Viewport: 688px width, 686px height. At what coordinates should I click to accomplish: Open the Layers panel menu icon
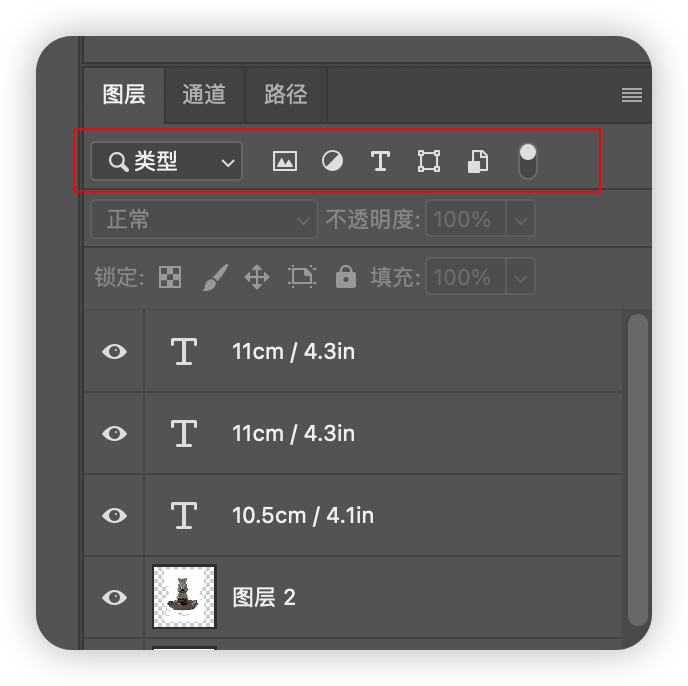point(632,95)
